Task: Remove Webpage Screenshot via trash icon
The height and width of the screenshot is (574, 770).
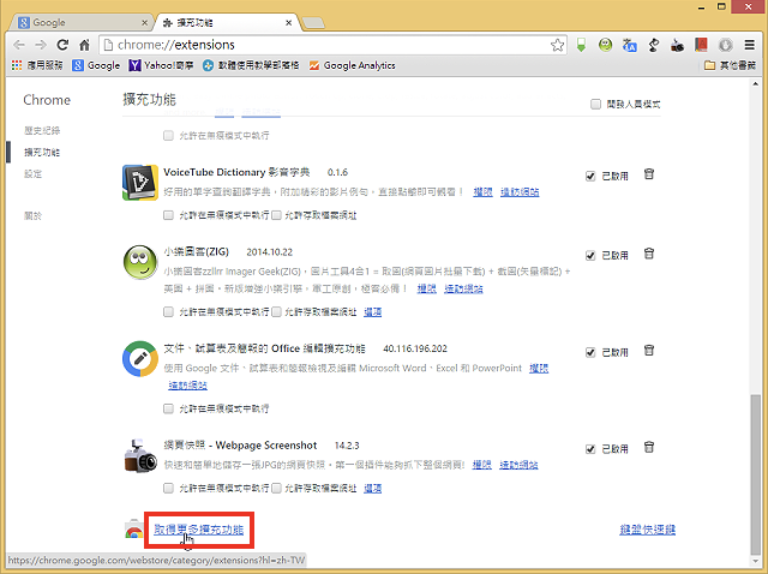Action: [x=649, y=447]
